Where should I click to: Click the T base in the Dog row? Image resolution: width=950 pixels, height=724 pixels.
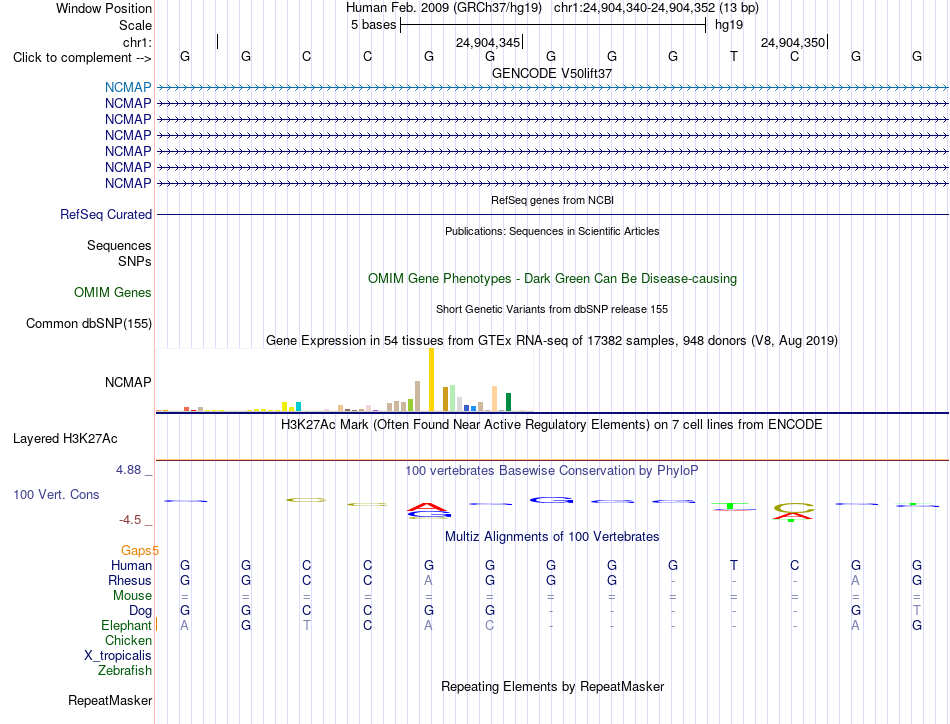pos(917,610)
